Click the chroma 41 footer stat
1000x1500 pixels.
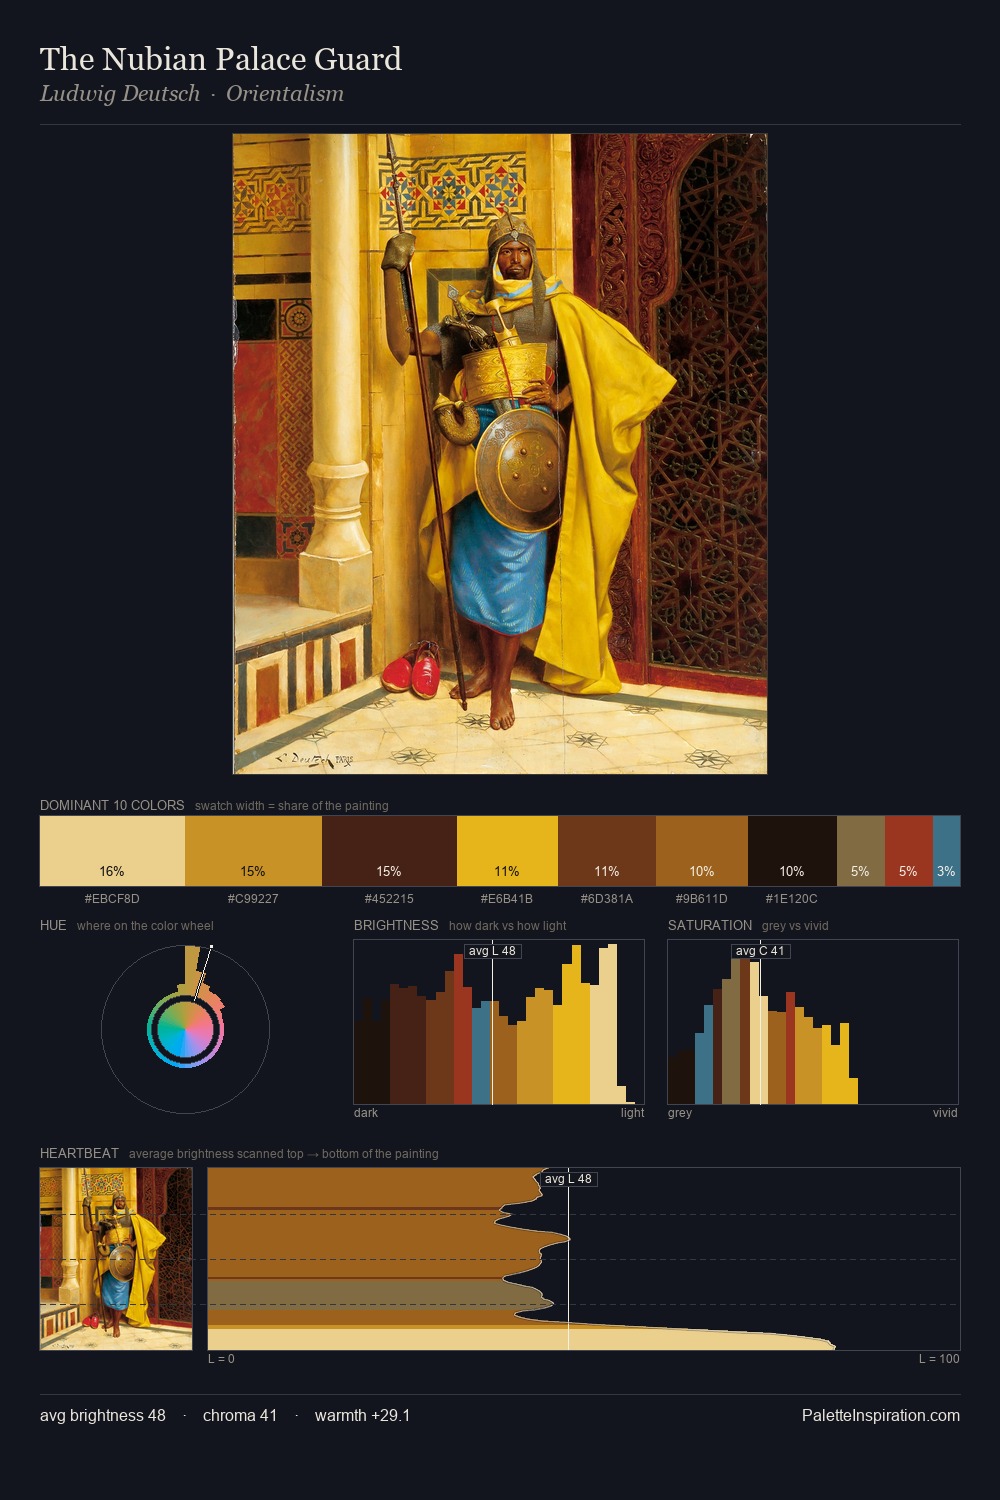(240, 1416)
